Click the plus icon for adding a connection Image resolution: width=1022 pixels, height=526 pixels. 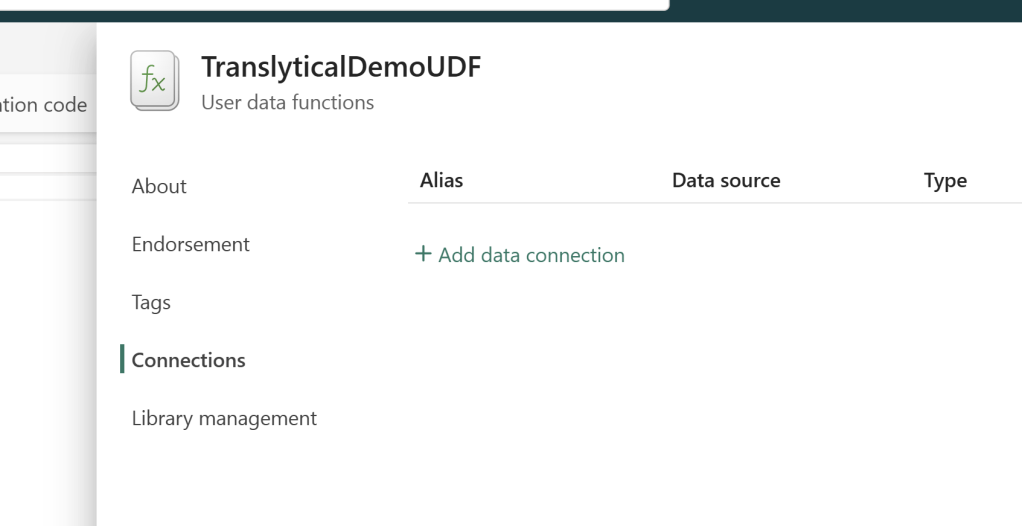pyautogui.click(x=423, y=255)
